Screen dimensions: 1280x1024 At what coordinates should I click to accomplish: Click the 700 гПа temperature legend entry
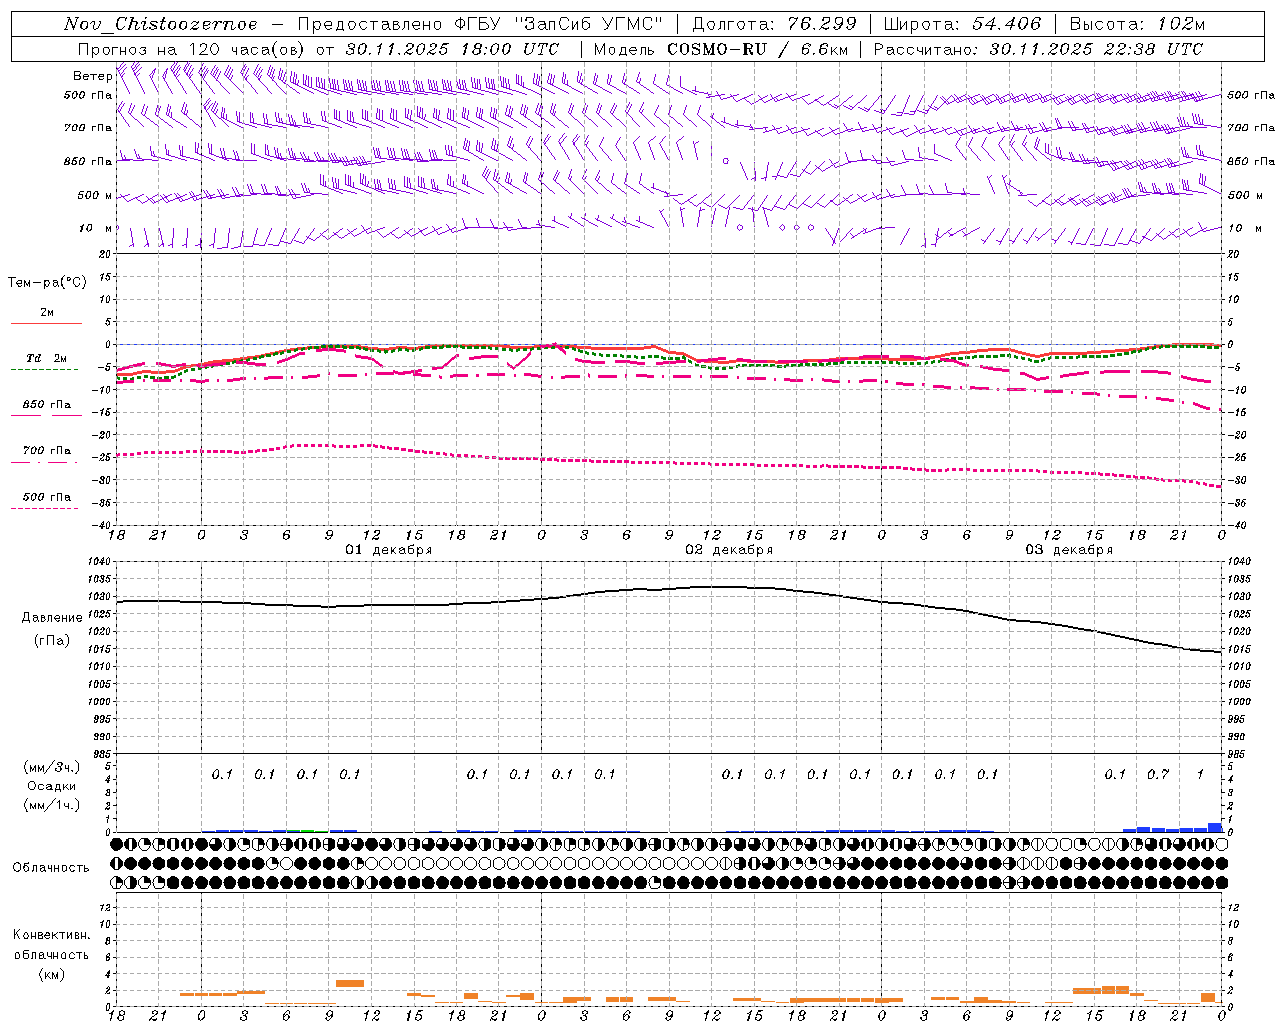point(46,450)
